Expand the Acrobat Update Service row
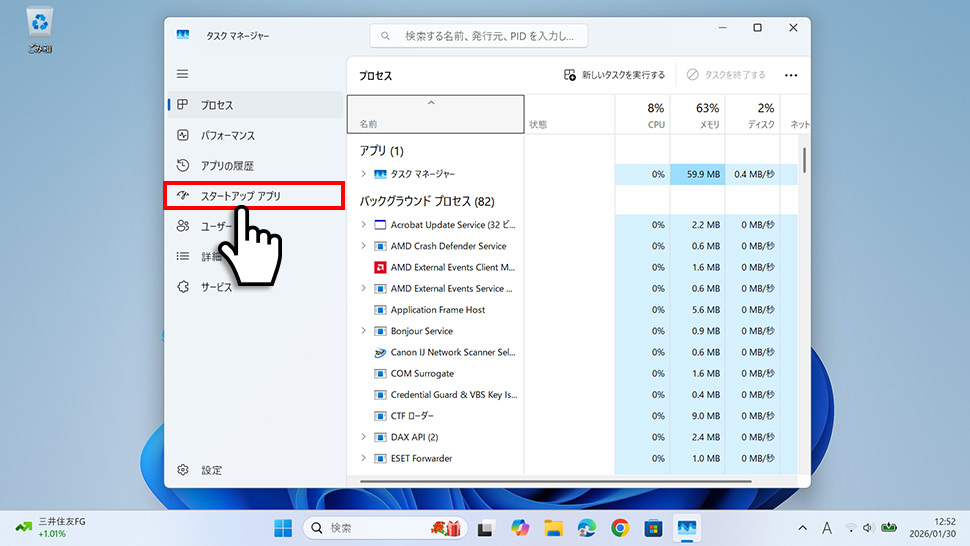This screenshot has height=546, width=970. pyautogui.click(x=363, y=225)
